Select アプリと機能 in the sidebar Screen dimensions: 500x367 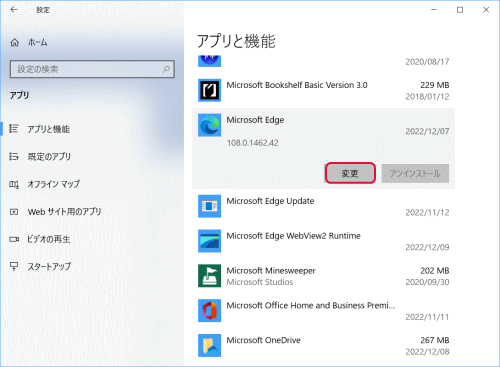click(49, 129)
